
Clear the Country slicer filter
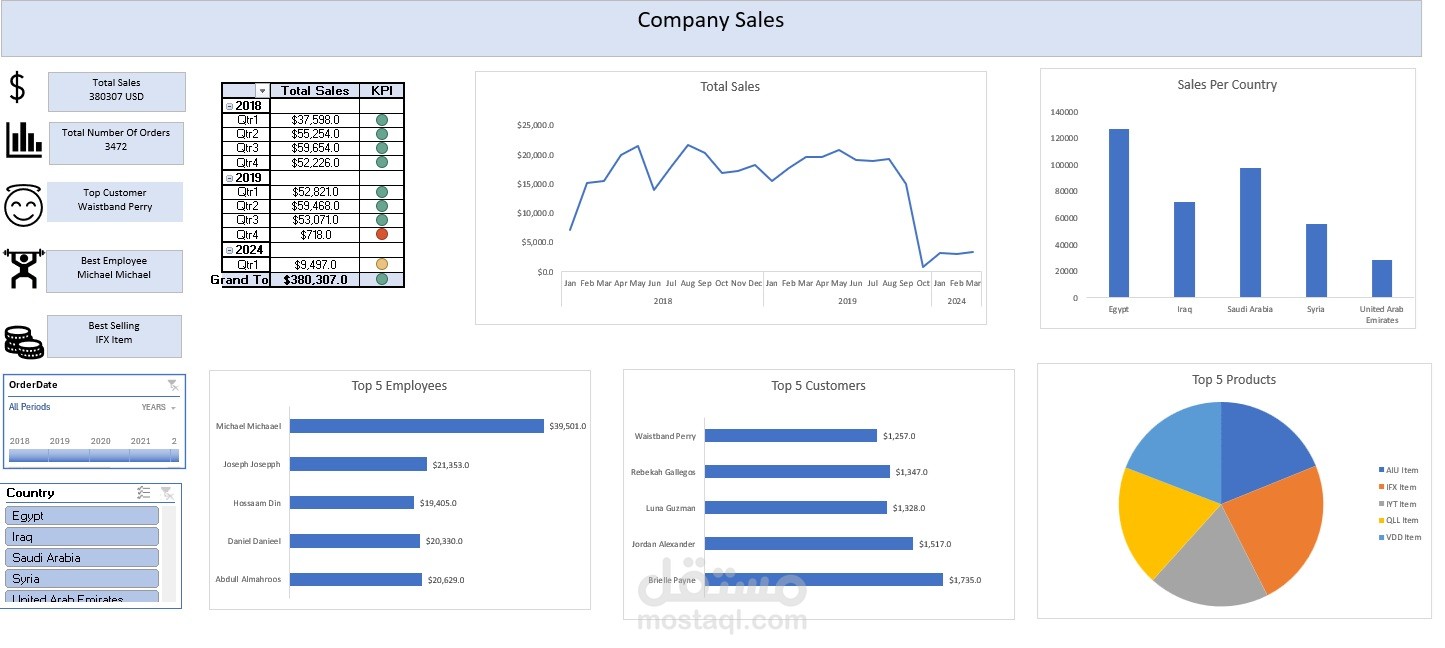(x=168, y=493)
